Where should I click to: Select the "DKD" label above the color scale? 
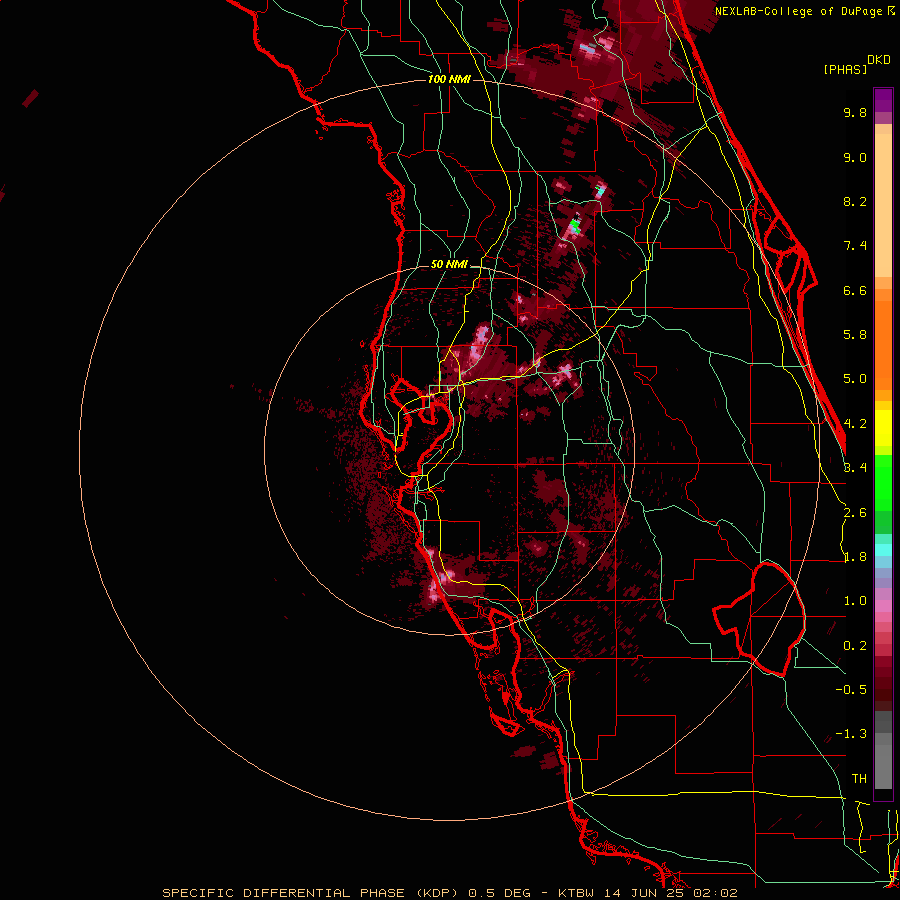pos(879,60)
